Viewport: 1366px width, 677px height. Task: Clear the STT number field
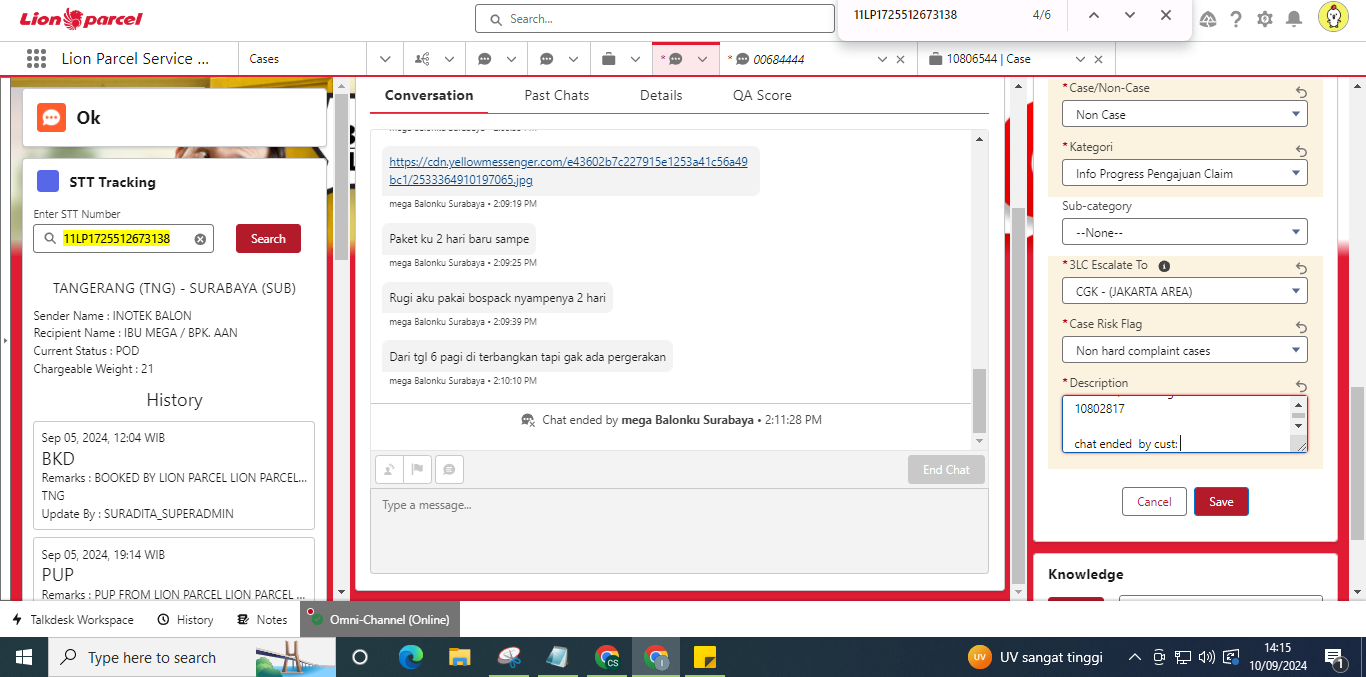click(x=200, y=239)
